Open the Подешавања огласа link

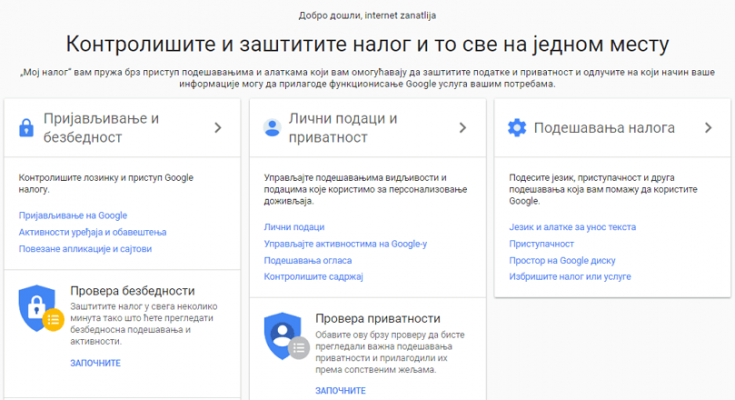click(308, 260)
